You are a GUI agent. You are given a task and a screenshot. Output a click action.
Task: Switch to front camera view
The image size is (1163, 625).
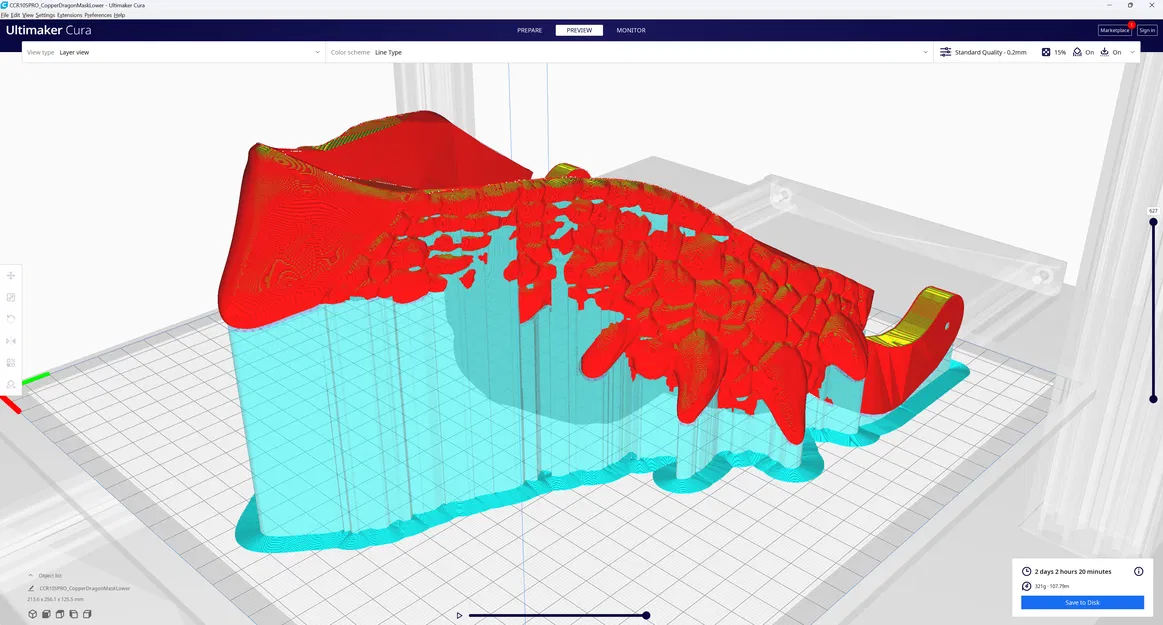[x=46, y=614]
